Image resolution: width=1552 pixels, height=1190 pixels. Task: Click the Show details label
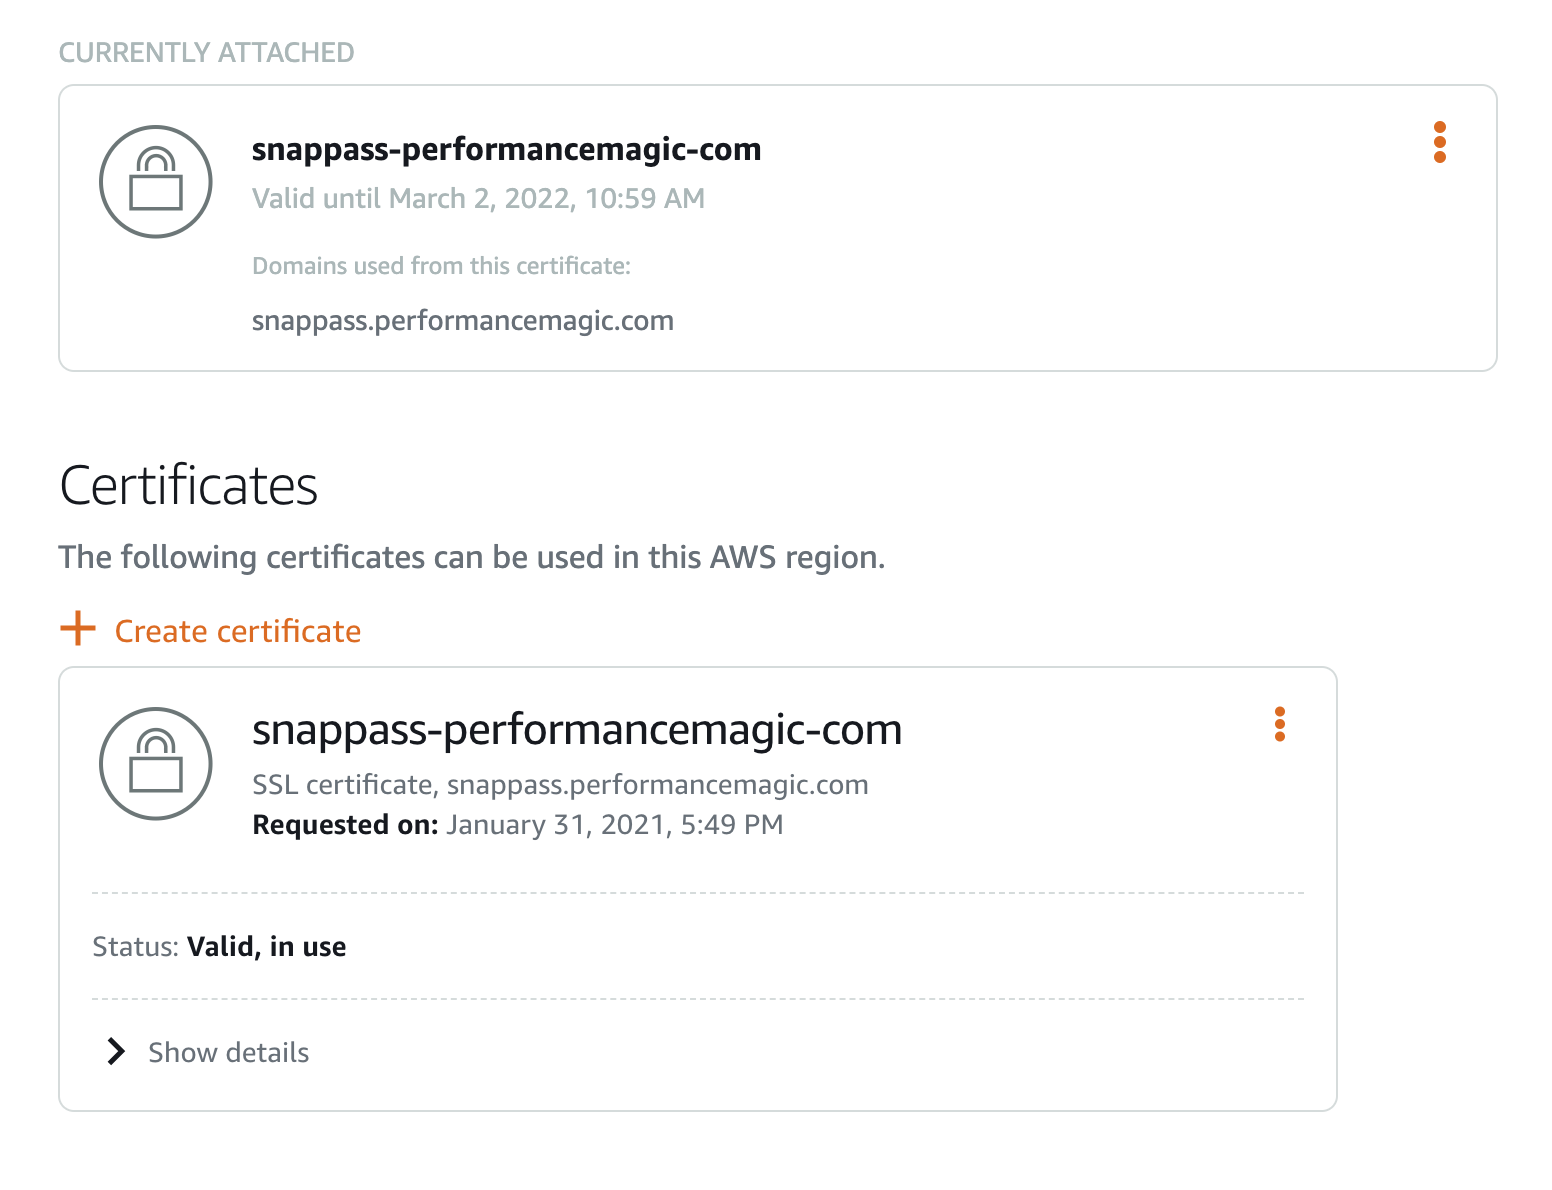229,1052
